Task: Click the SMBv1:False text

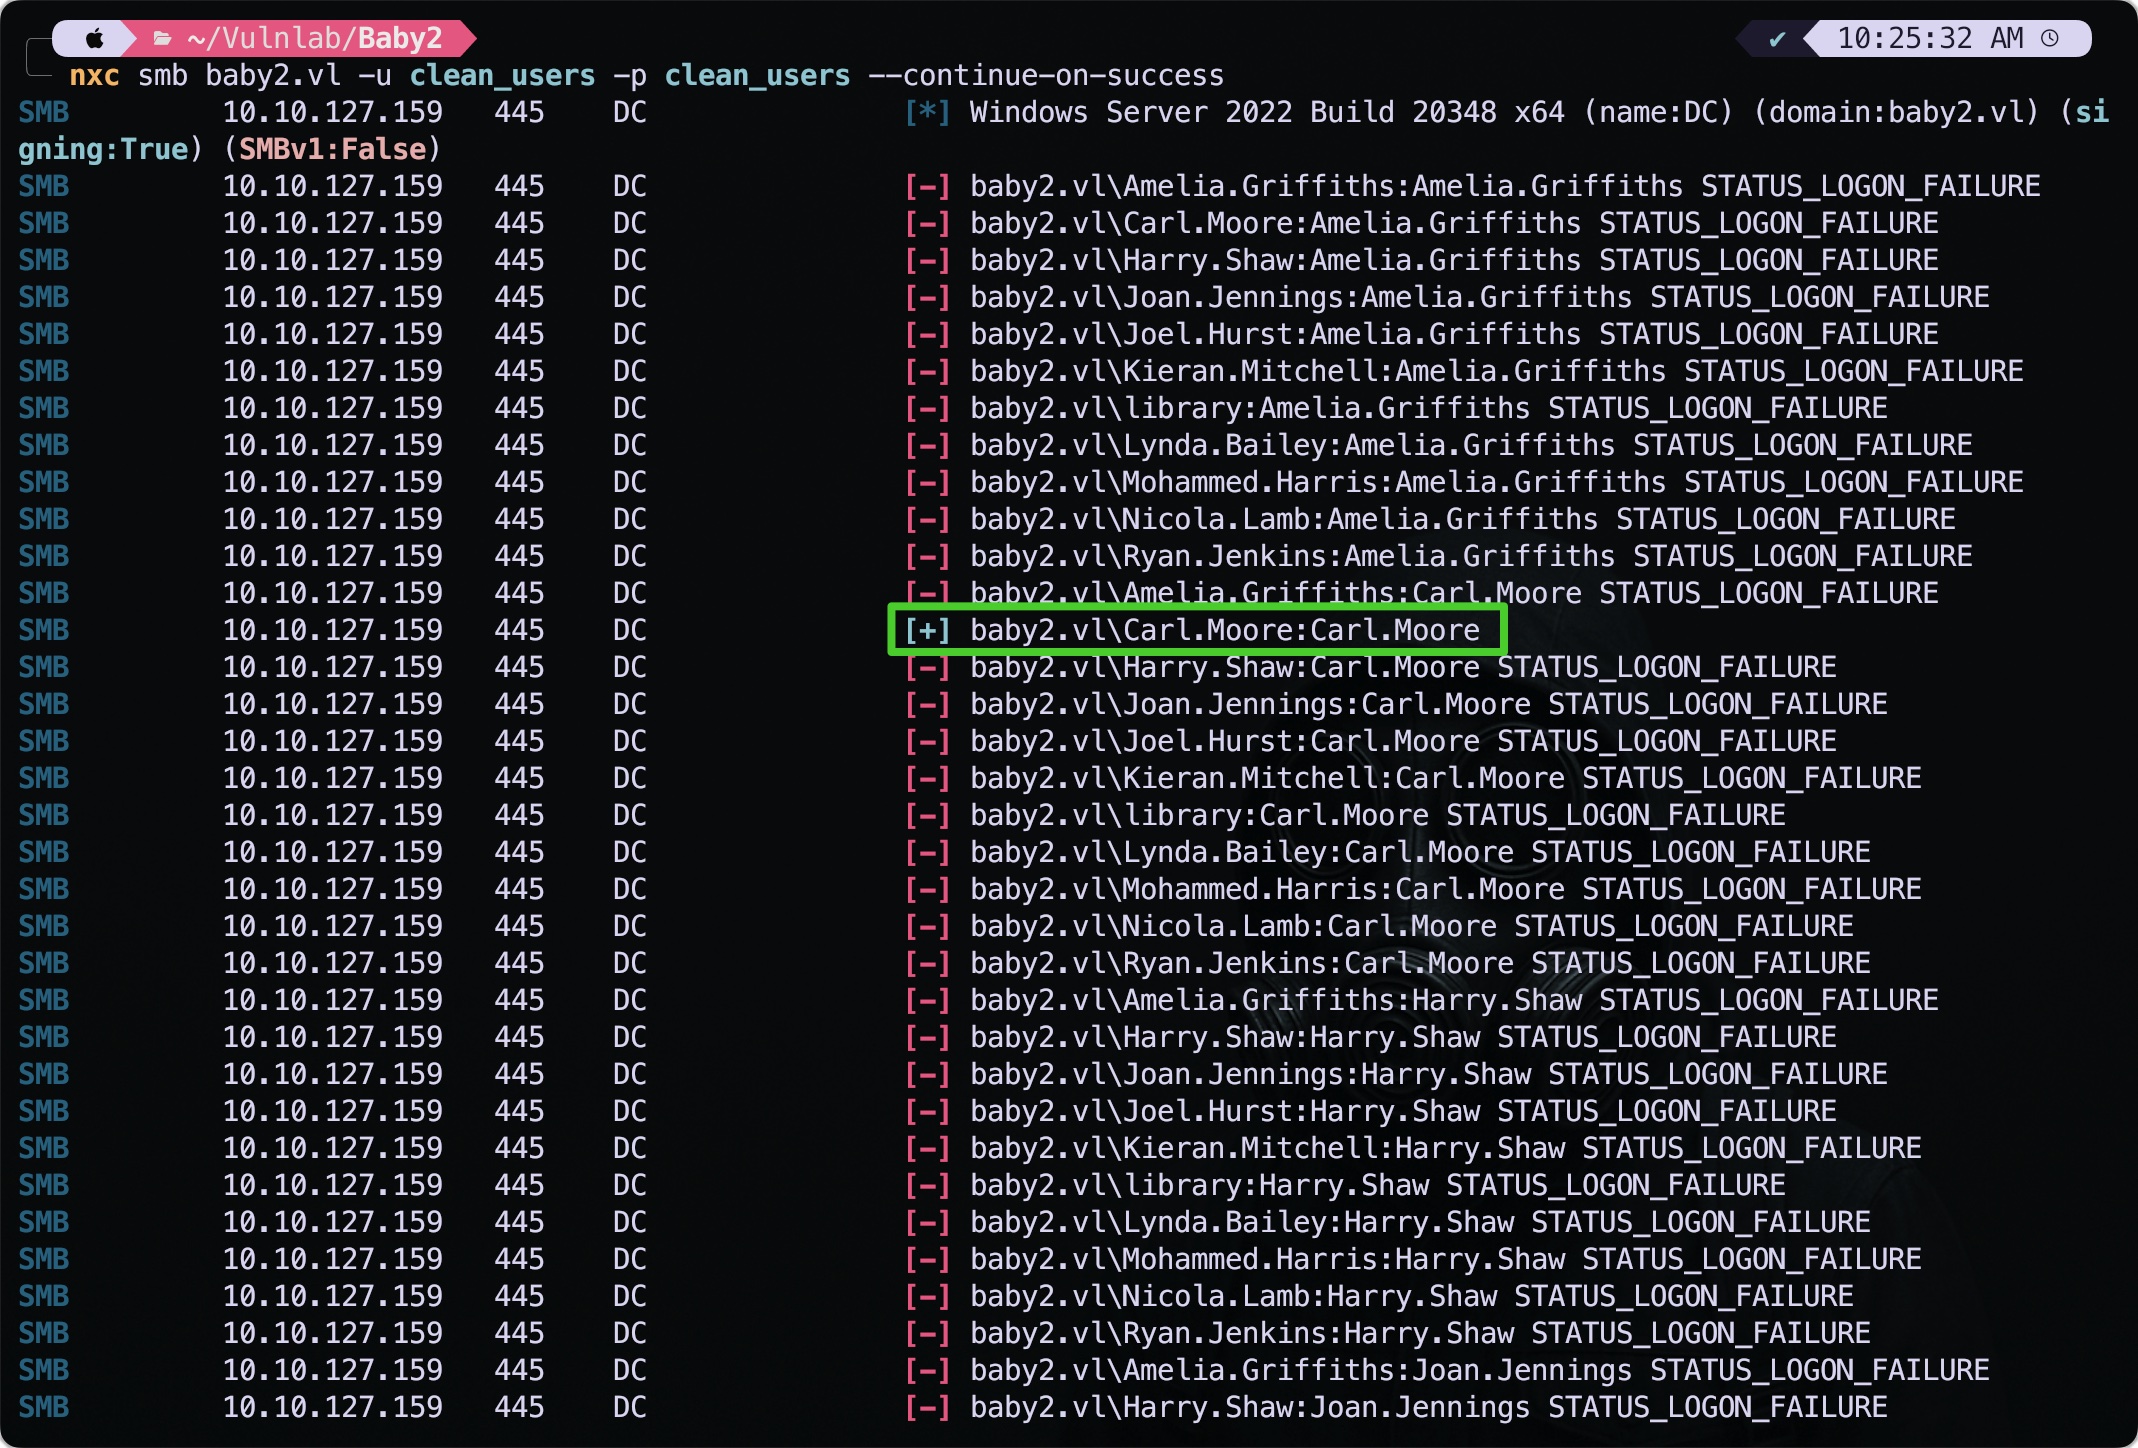Action: [x=333, y=149]
